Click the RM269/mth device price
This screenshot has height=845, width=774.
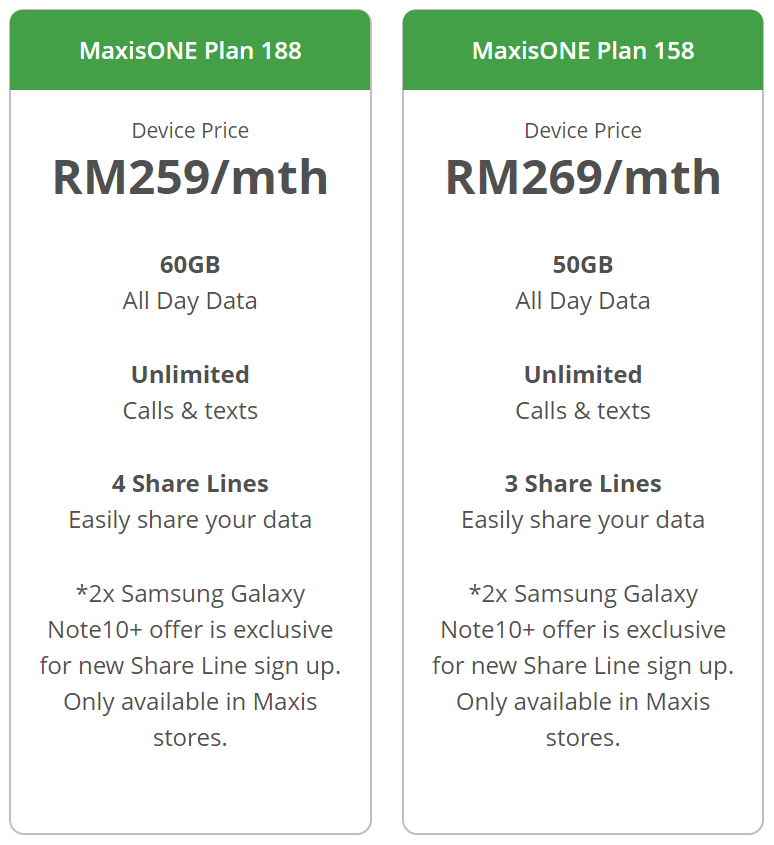pos(583,177)
